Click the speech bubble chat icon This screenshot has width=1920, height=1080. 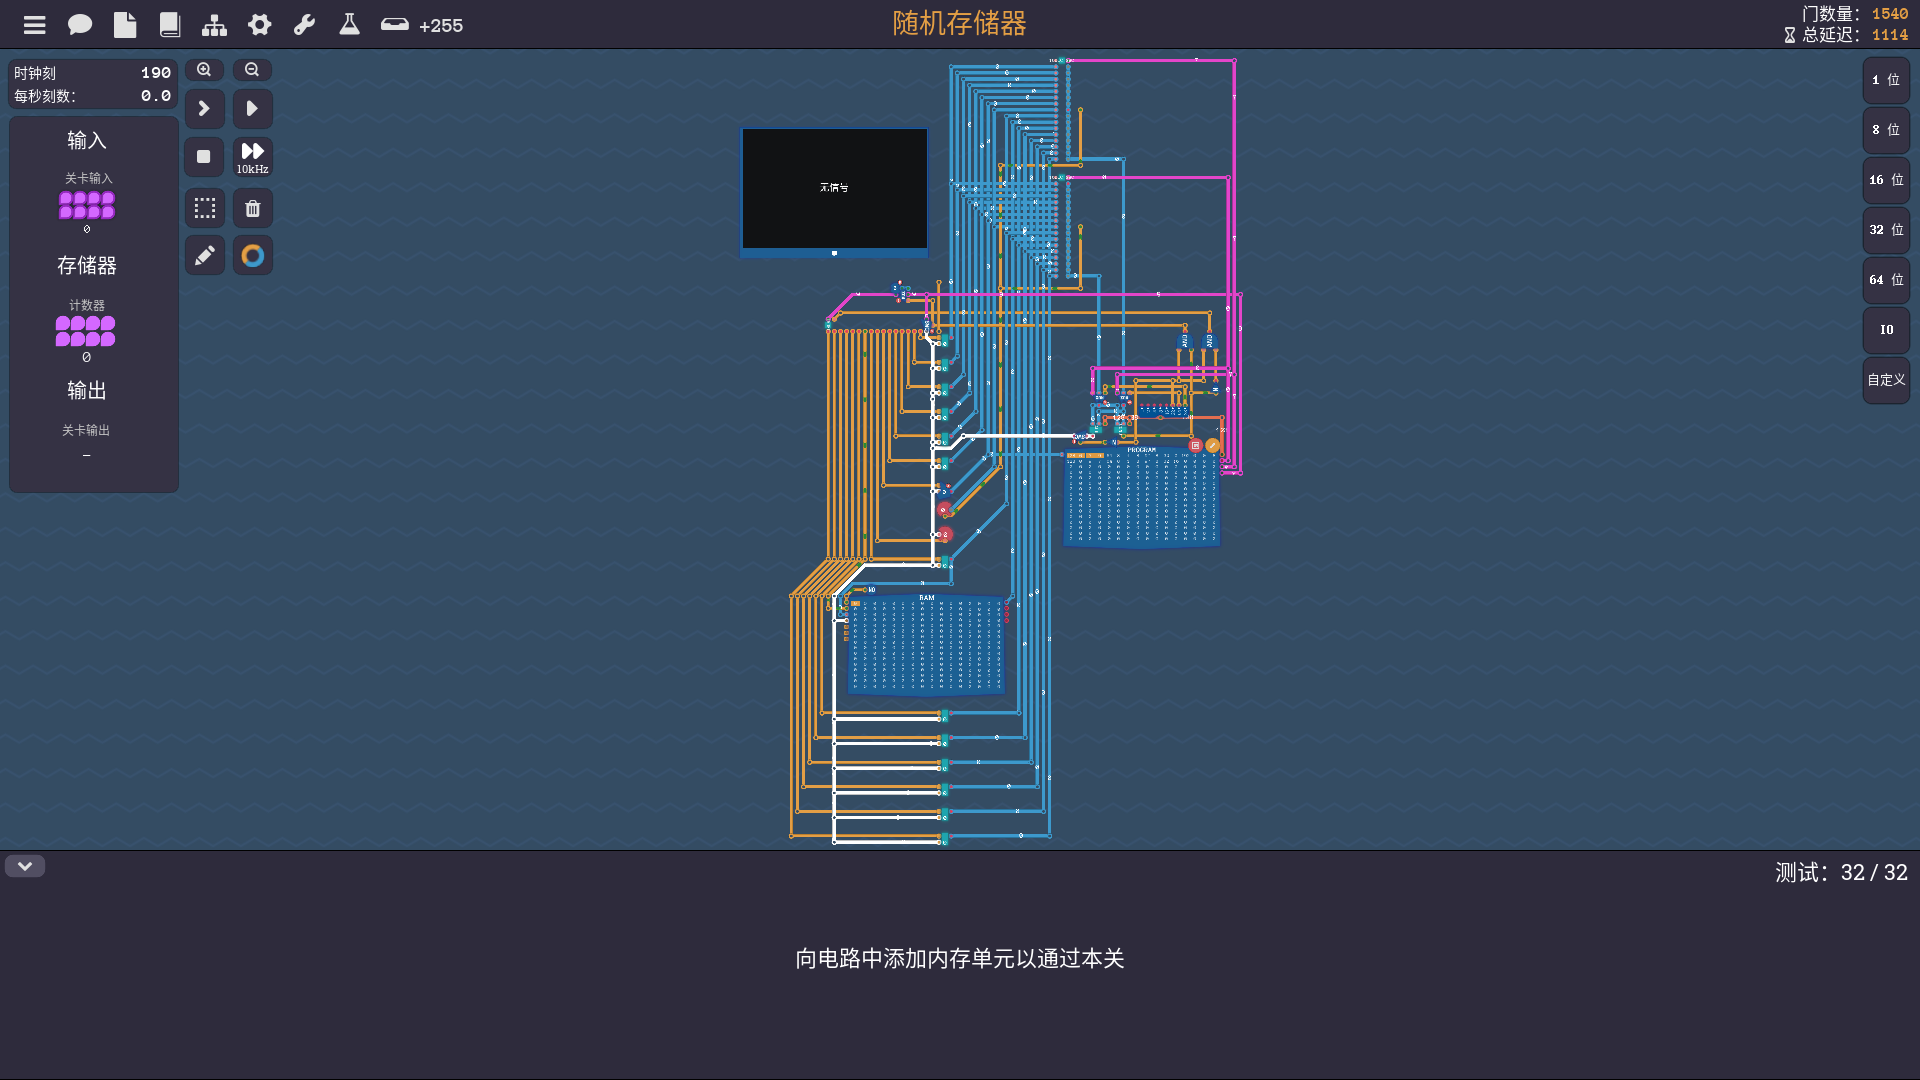coord(80,25)
